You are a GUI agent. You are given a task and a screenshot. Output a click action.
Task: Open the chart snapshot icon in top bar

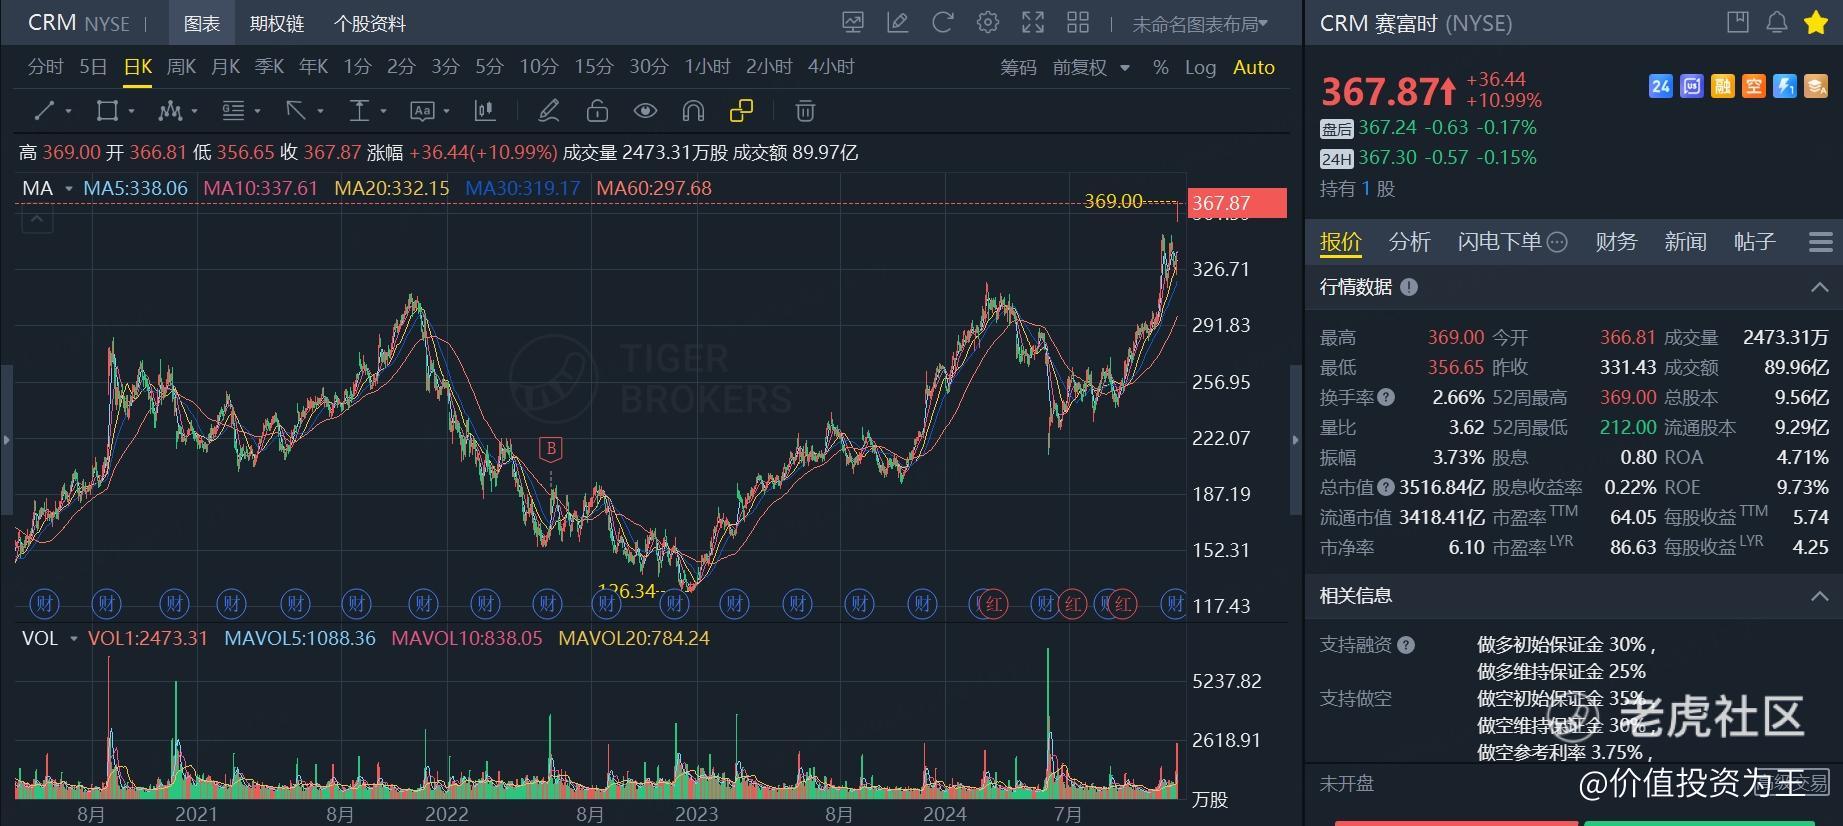(853, 23)
